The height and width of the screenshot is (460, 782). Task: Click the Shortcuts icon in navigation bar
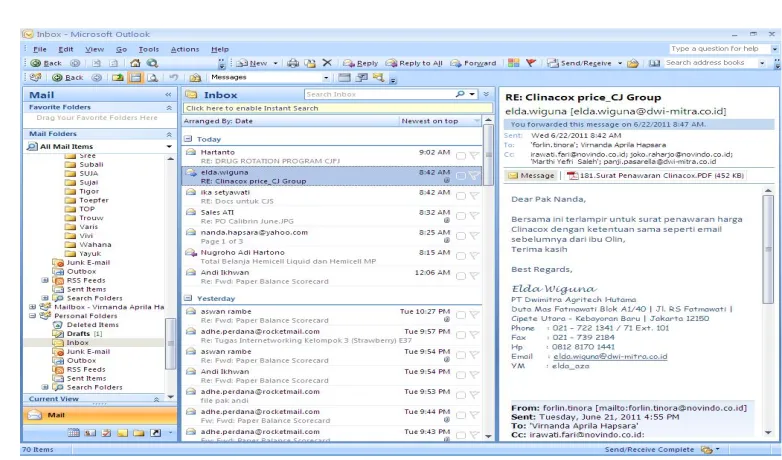click(155, 433)
